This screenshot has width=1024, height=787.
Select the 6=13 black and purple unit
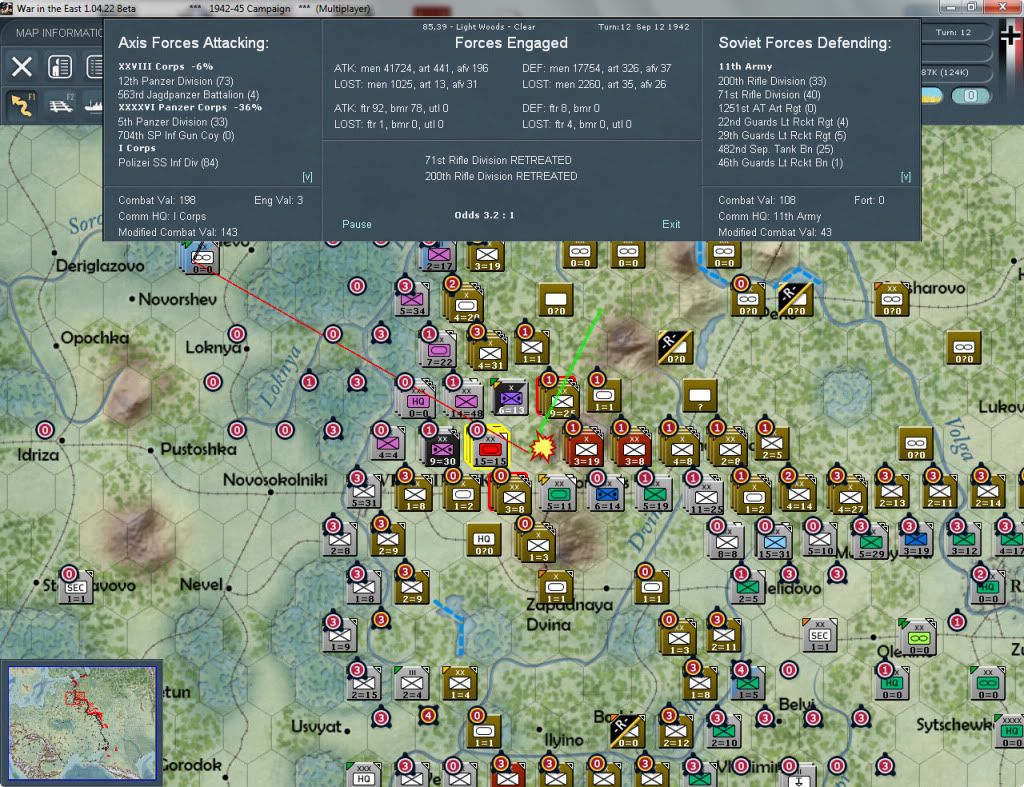(511, 398)
